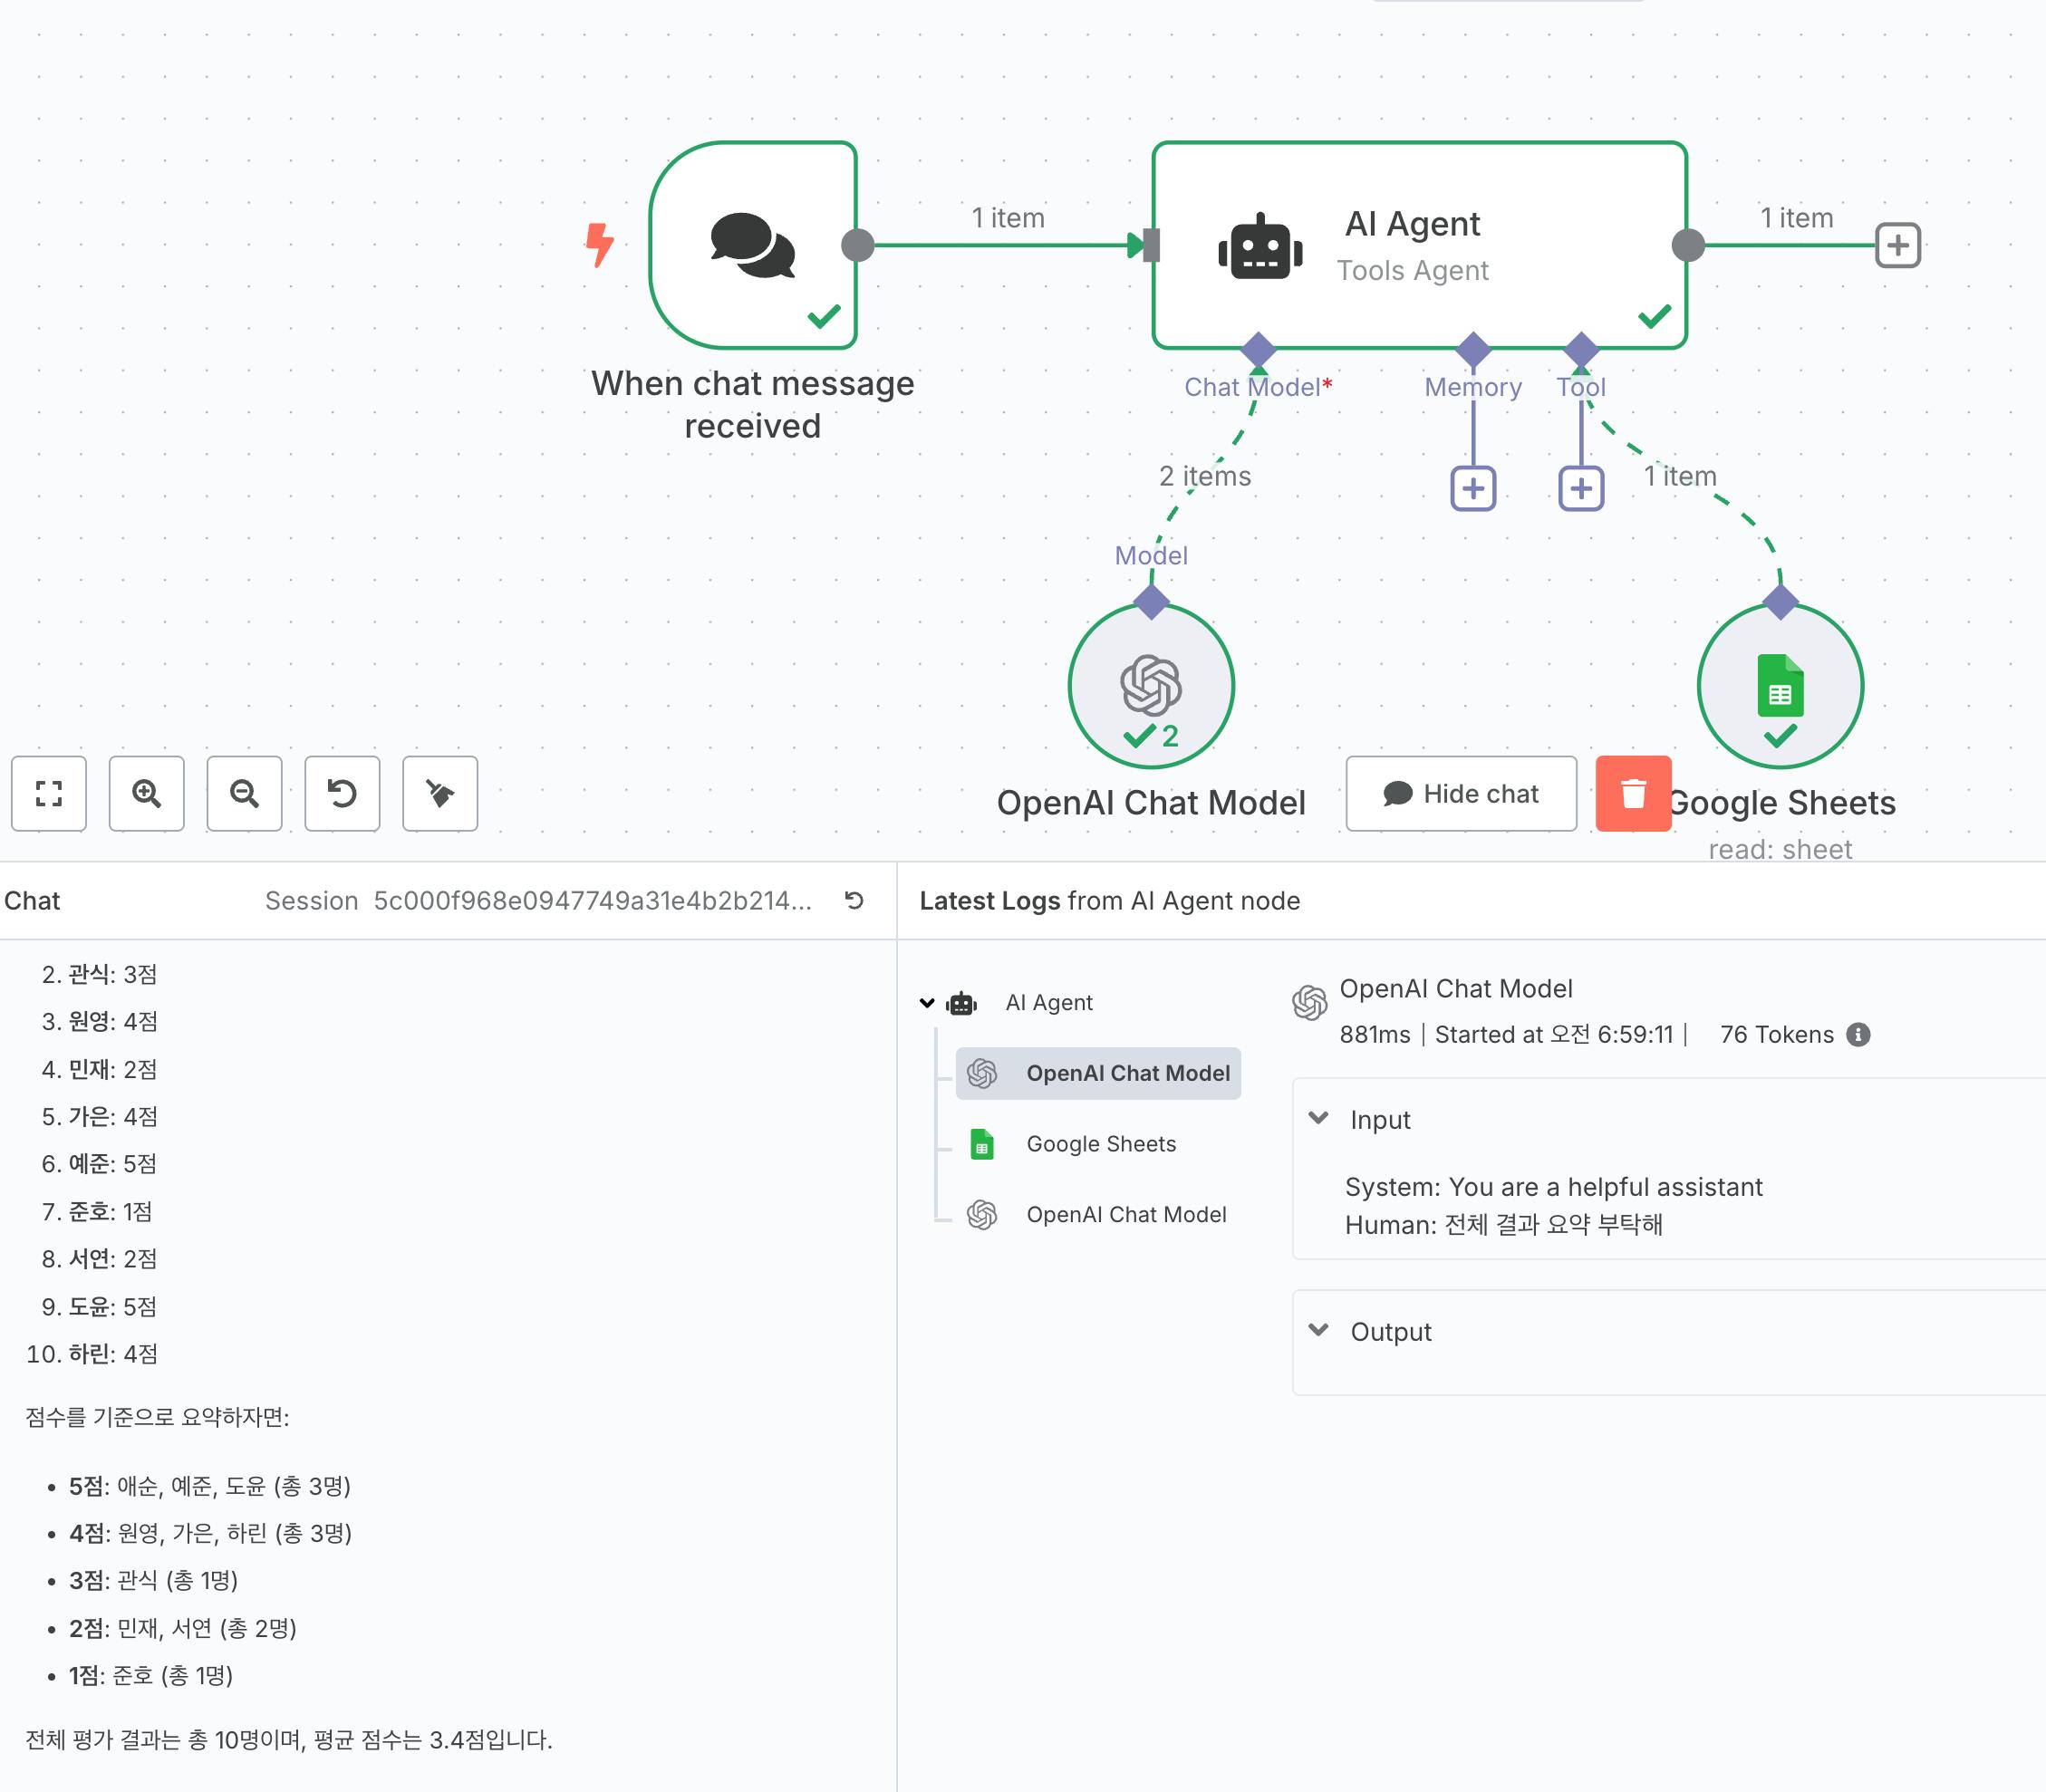2046x1792 pixels.
Task: Click the fit-to-view canvas icon
Action: point(49,793)
